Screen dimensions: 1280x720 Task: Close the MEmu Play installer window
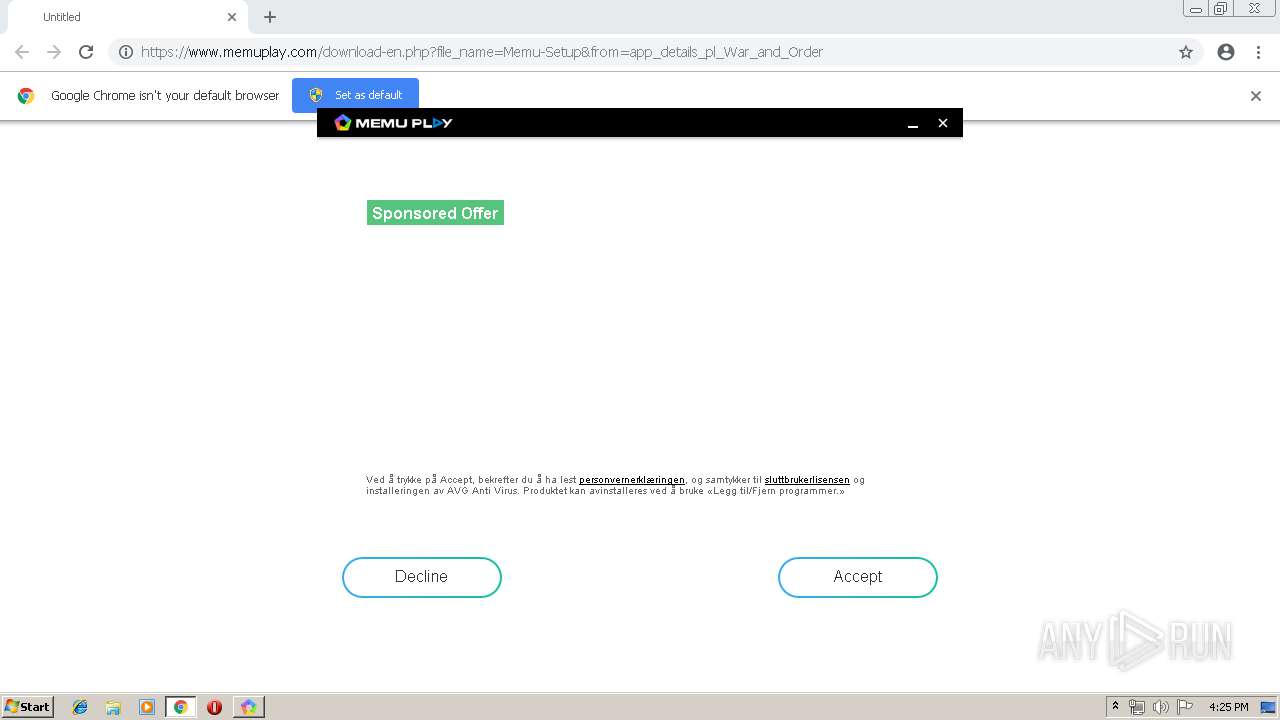pos(942,123)
